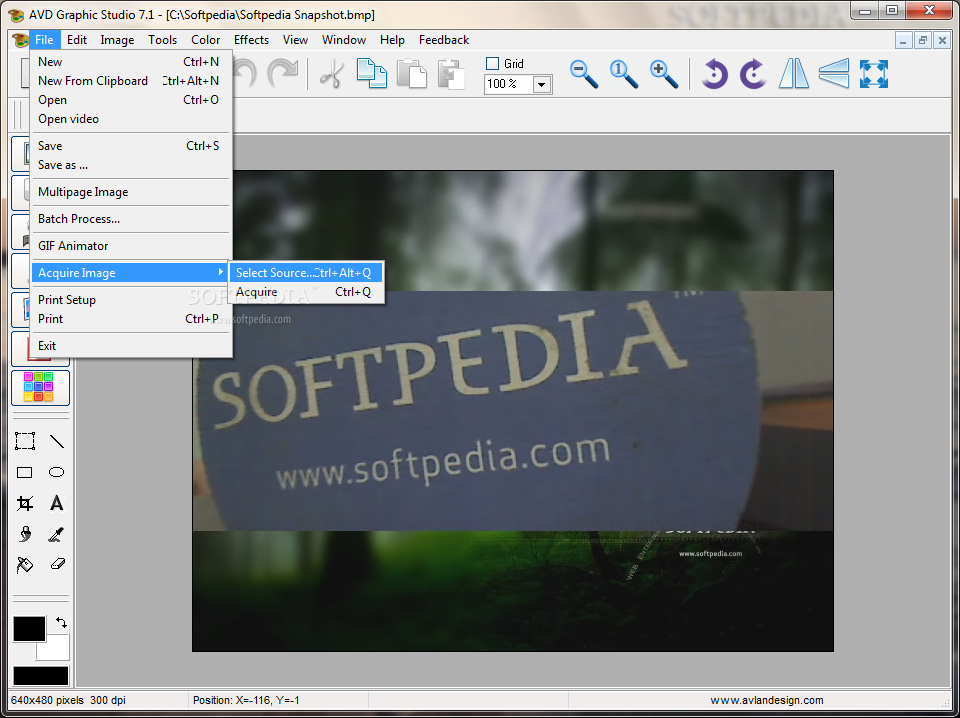Screen dimensions: 960x718
Task: Open the colored squares palette panel
Action: (x=39, y=387)
